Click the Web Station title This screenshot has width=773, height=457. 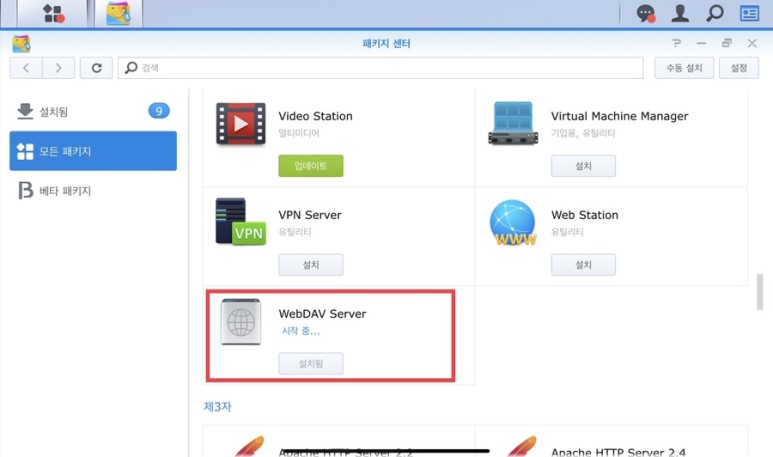point(585,215)
